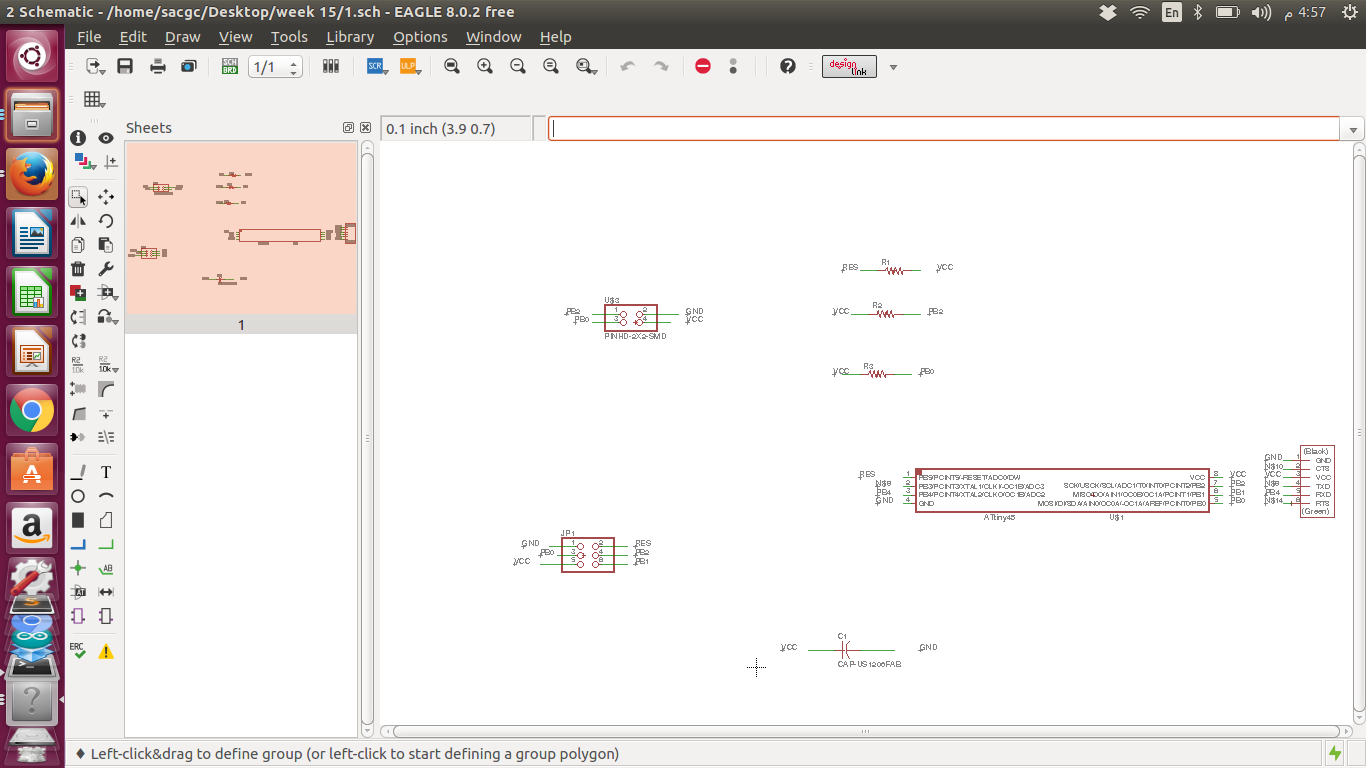Viewport: 1366px width, 768px height.
Task: Open the sheet selector 1/1 combo box
Action: (x=275, y=67)
